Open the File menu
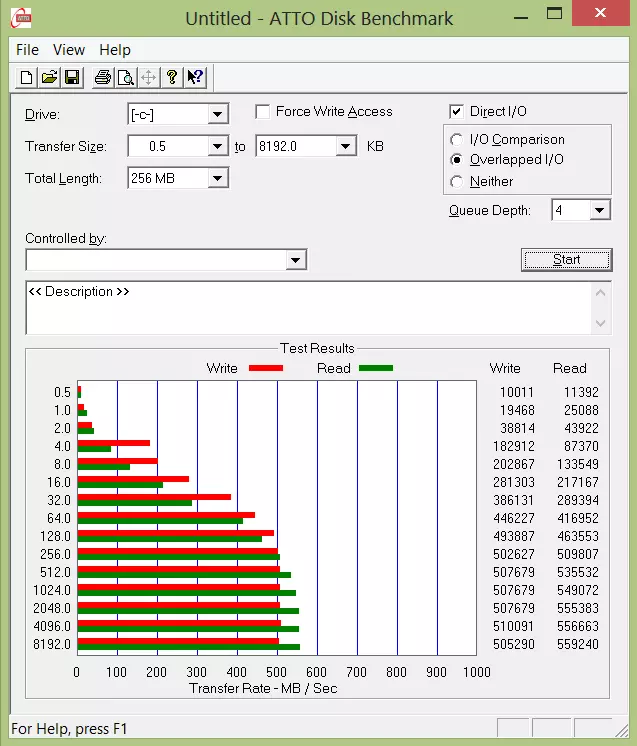Viewport: 637px width, 746px height. coord(27,50)
